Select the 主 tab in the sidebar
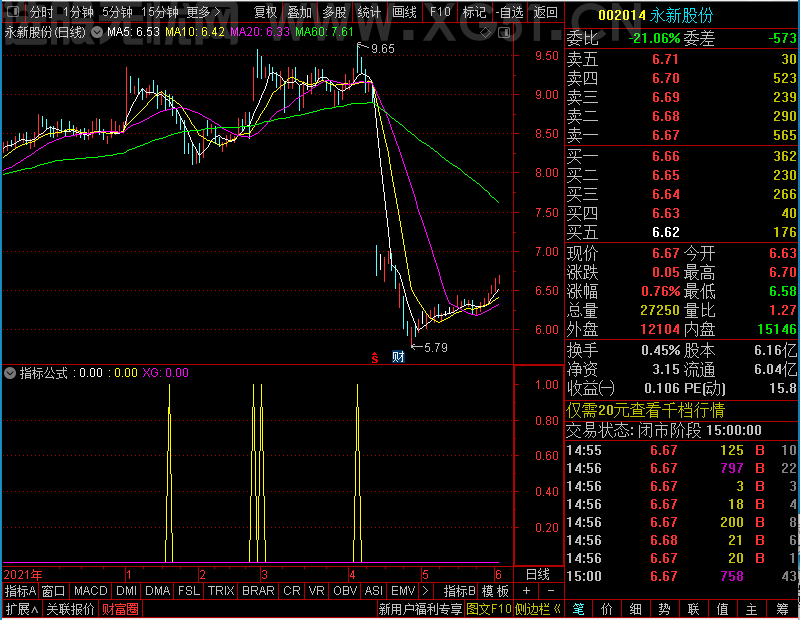This screenshot has height=620, width=800. coord(752,609)
